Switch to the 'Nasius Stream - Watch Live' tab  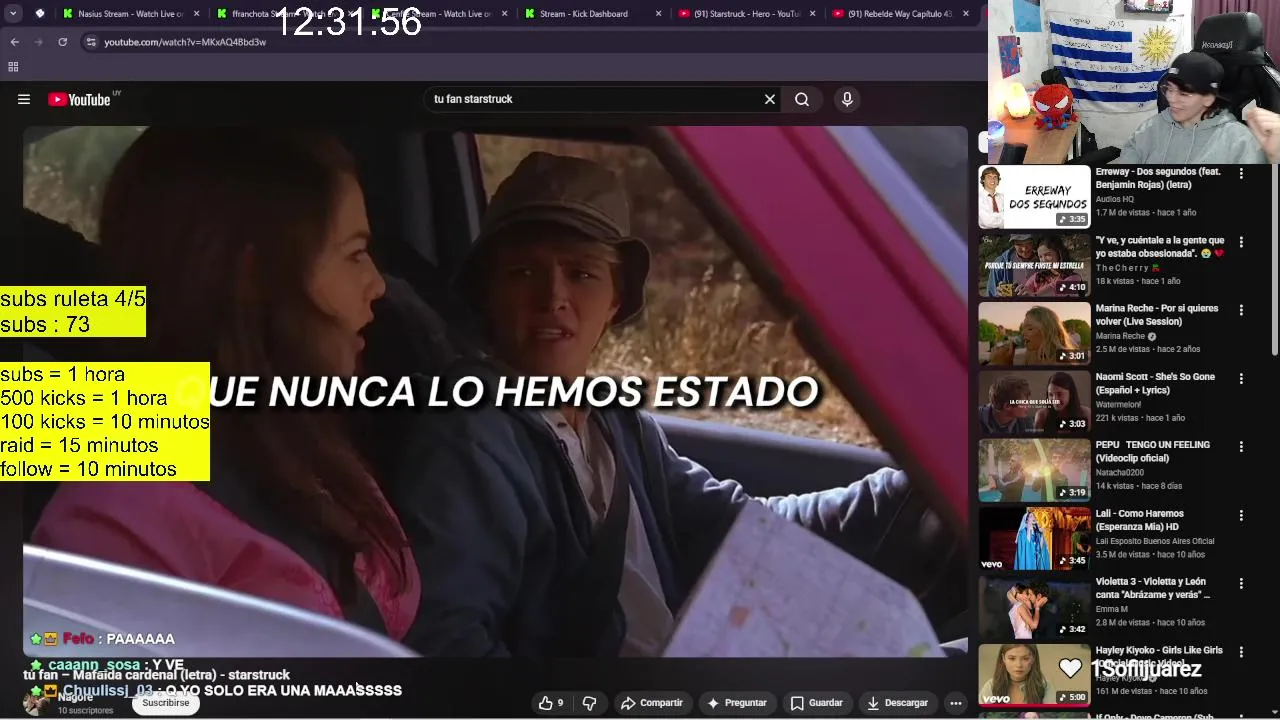[129, 14]
